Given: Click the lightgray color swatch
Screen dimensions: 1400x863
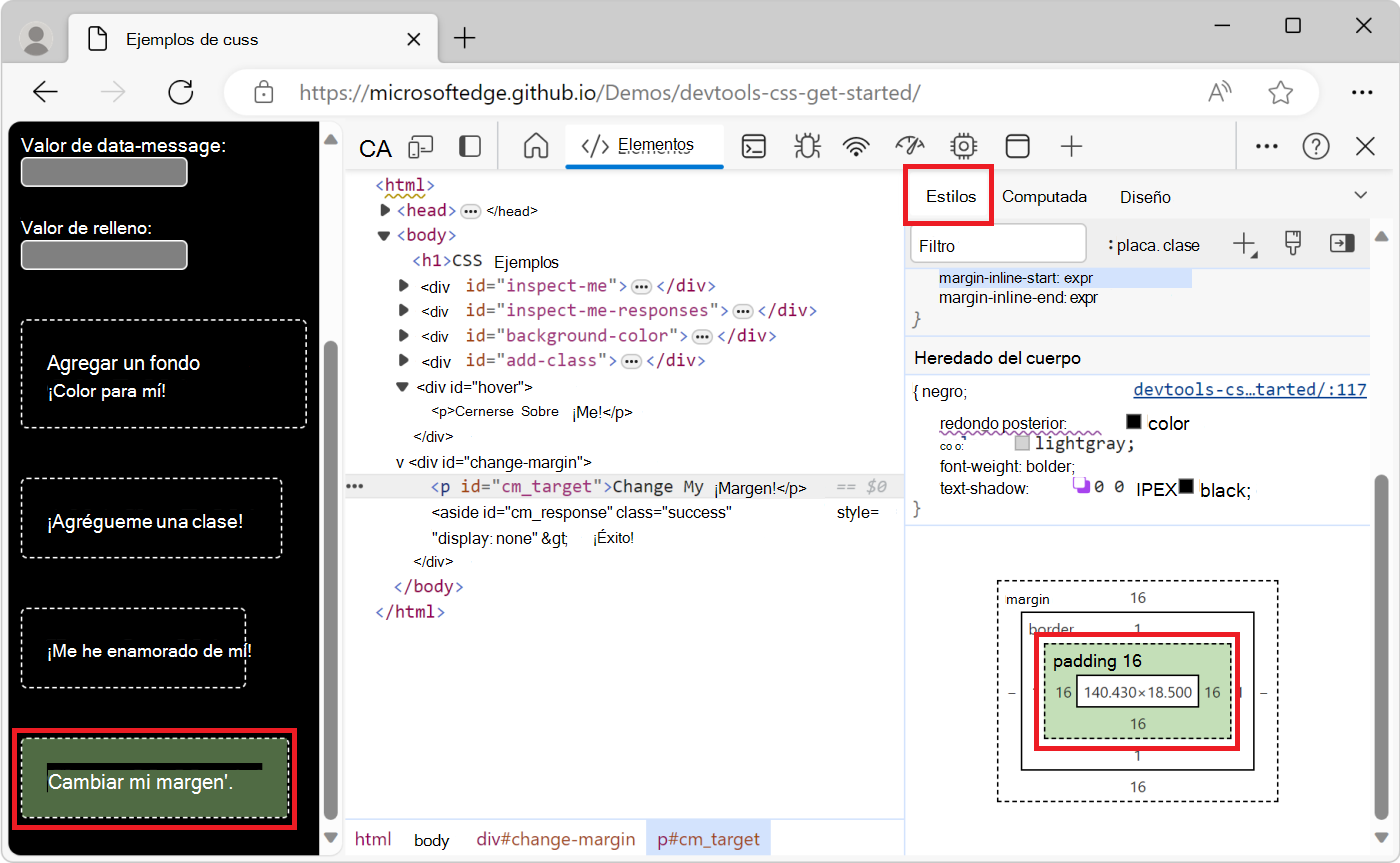Looking at the screenshot, I should pyautogui.click(x=1022, y=444).
